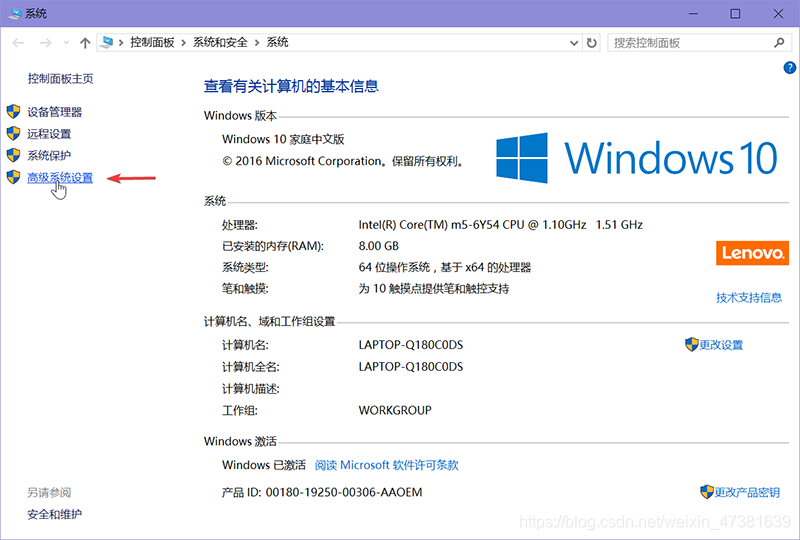The width and height of the screenshot is (800, 540).
Task: Click the Back navigation arrow
Action: [x=18, y=43]
